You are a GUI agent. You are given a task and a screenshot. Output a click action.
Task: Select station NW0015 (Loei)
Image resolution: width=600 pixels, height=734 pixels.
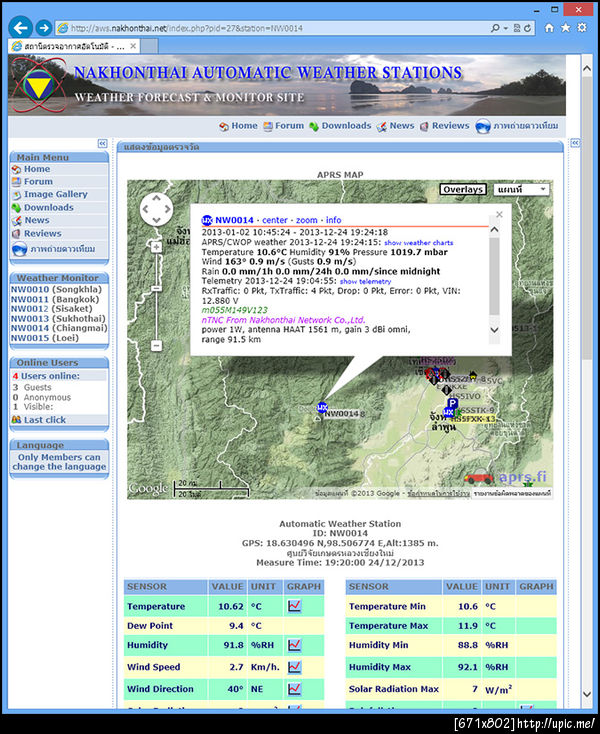[x=45, y=338]
